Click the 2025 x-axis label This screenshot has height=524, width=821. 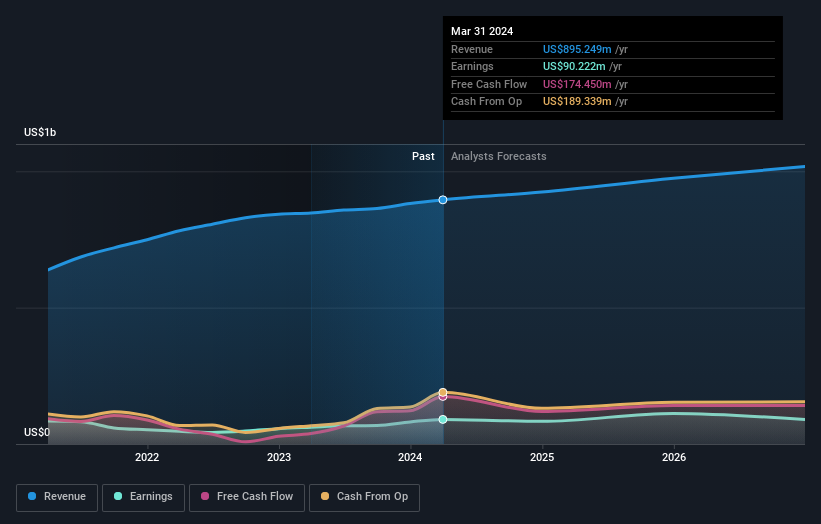coord(542,458)
